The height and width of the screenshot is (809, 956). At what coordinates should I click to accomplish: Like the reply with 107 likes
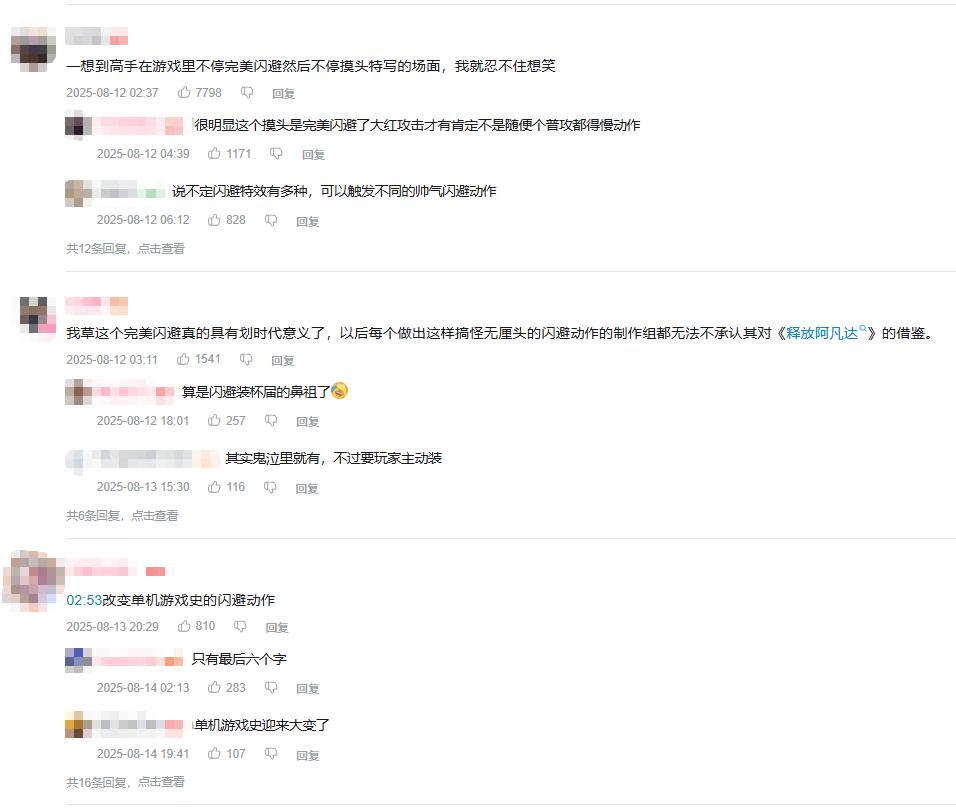[214, 754]
